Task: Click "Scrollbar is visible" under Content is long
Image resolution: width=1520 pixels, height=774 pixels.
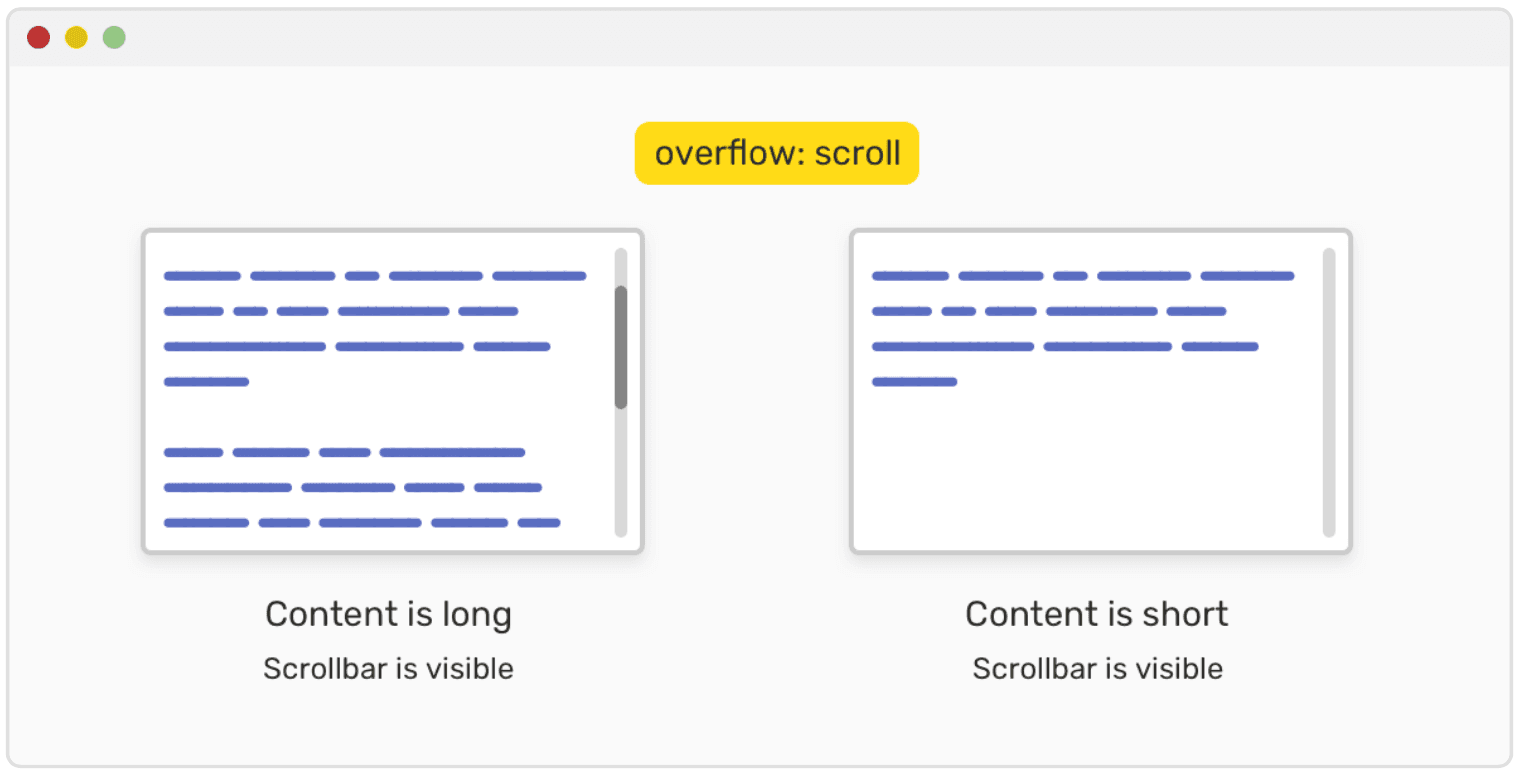Action: [388, 668]
